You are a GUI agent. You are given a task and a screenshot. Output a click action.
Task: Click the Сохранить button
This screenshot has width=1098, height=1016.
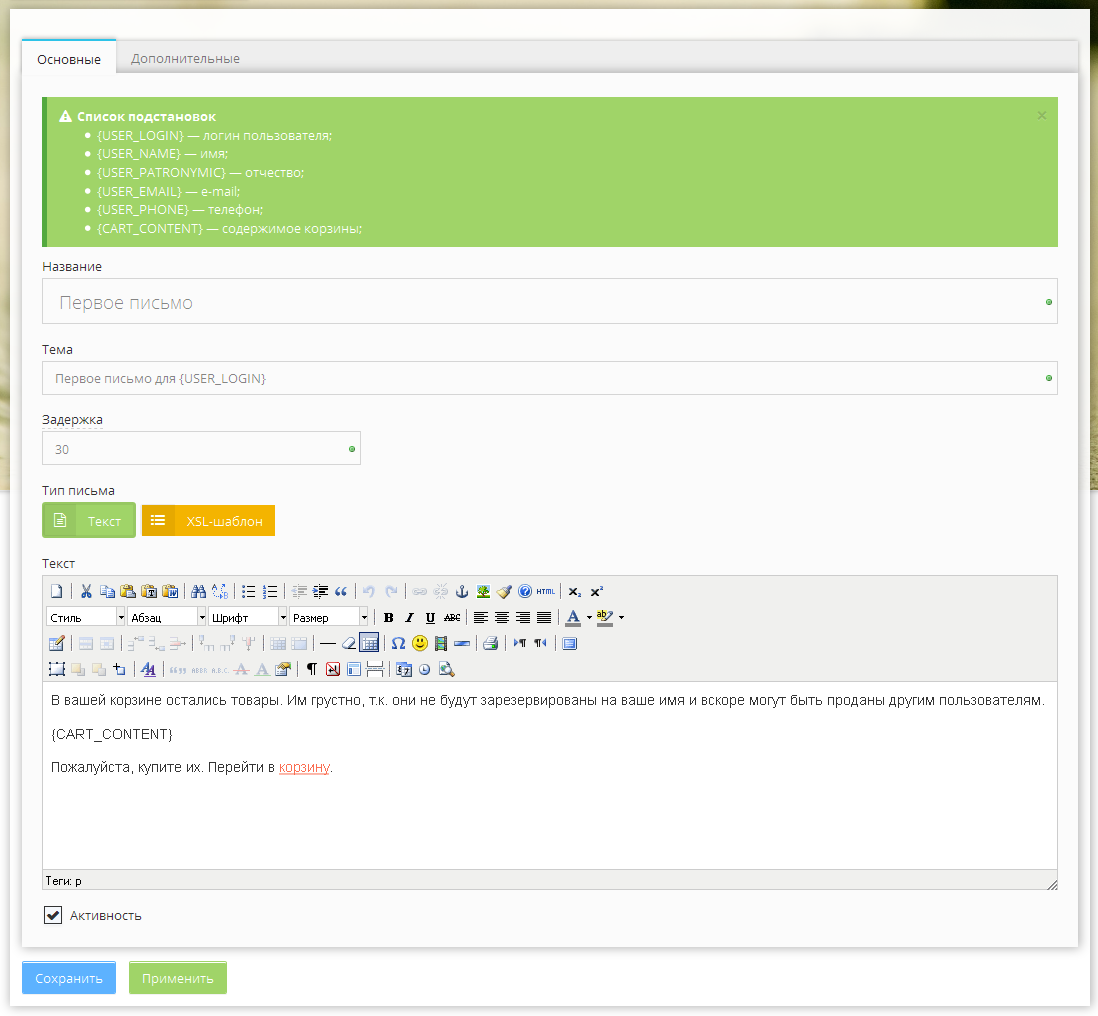tap(69, 978)
